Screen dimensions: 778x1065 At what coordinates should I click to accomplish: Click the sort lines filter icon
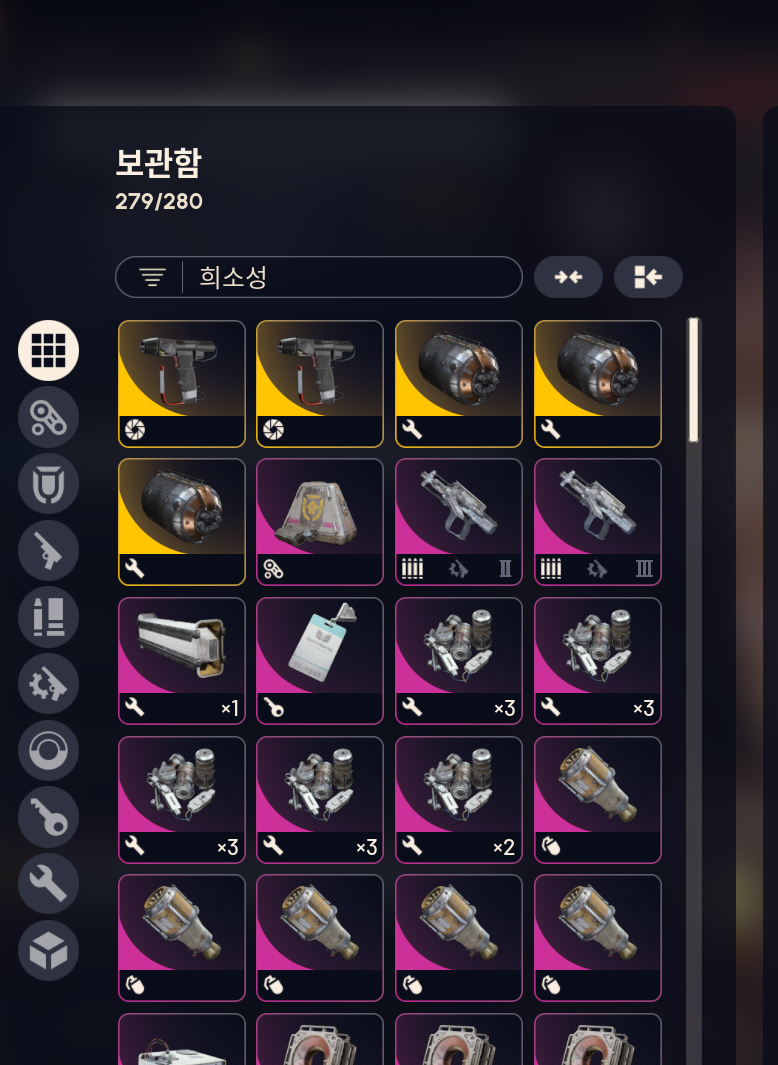(152, 277)
